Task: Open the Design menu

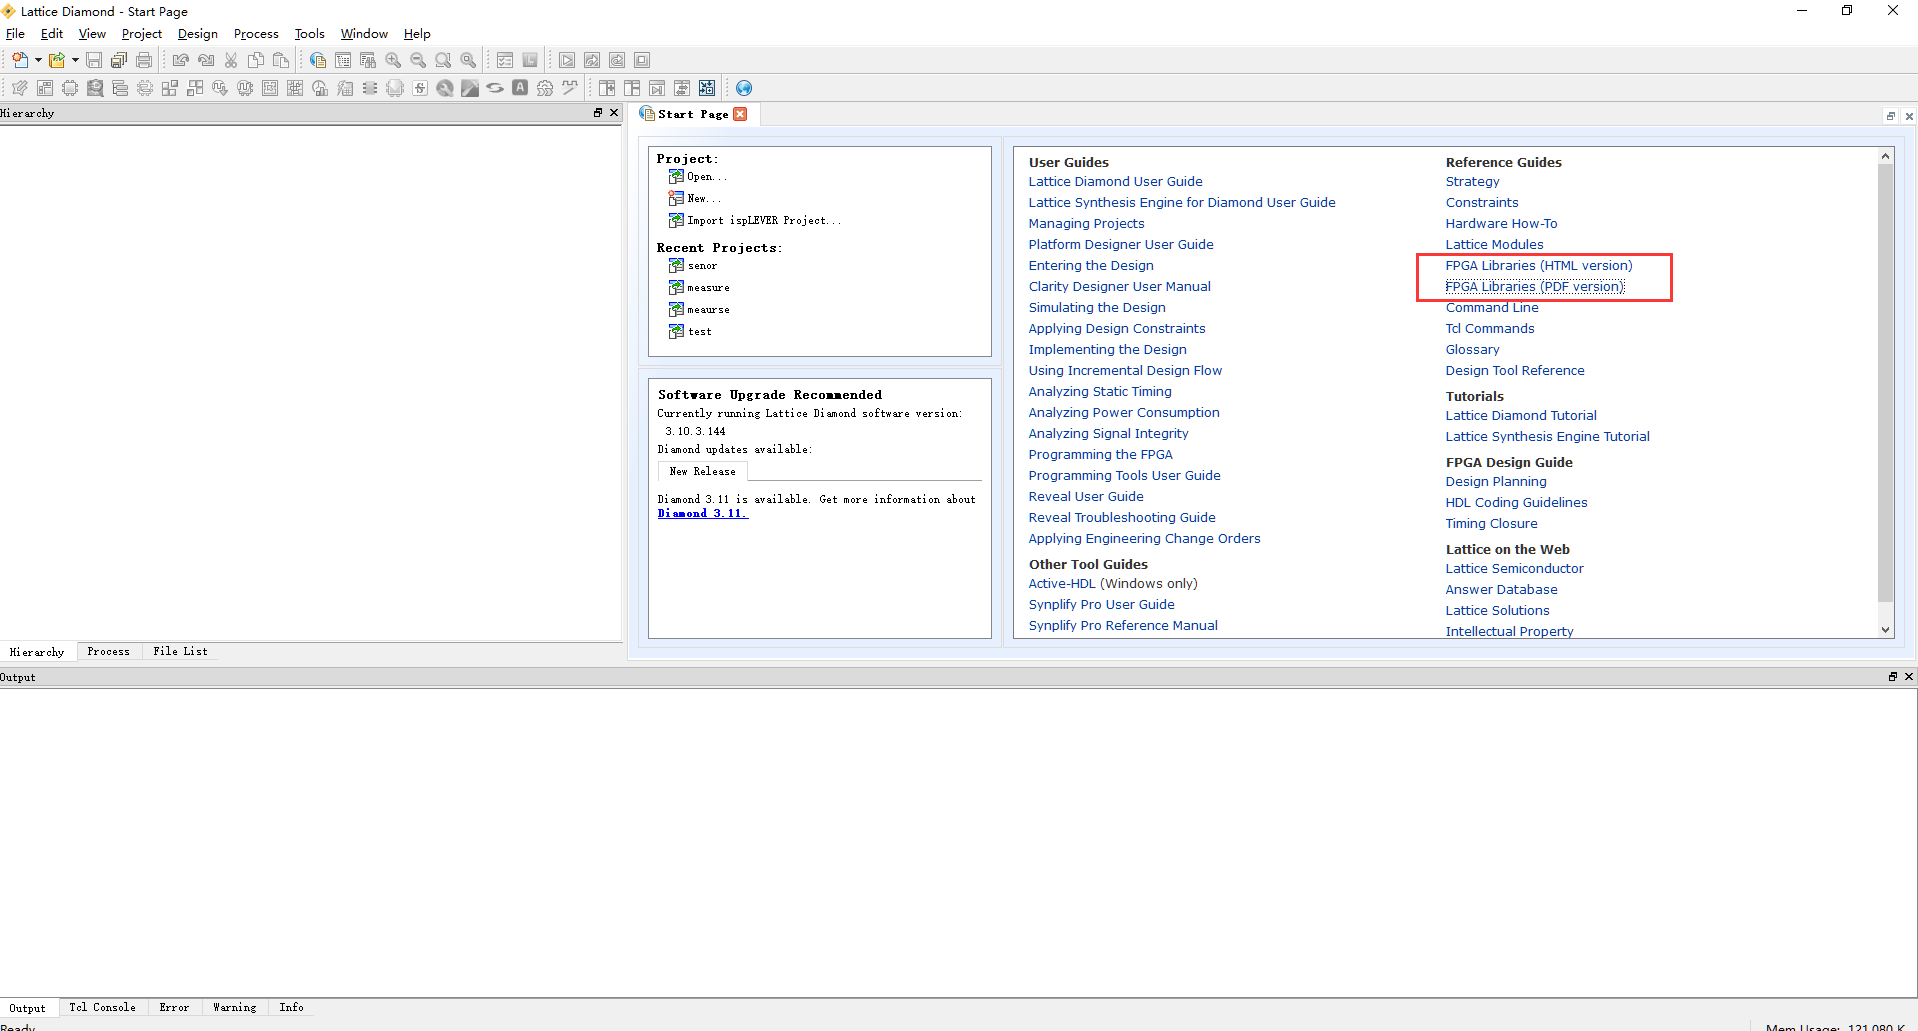Action: pos(198,34)
